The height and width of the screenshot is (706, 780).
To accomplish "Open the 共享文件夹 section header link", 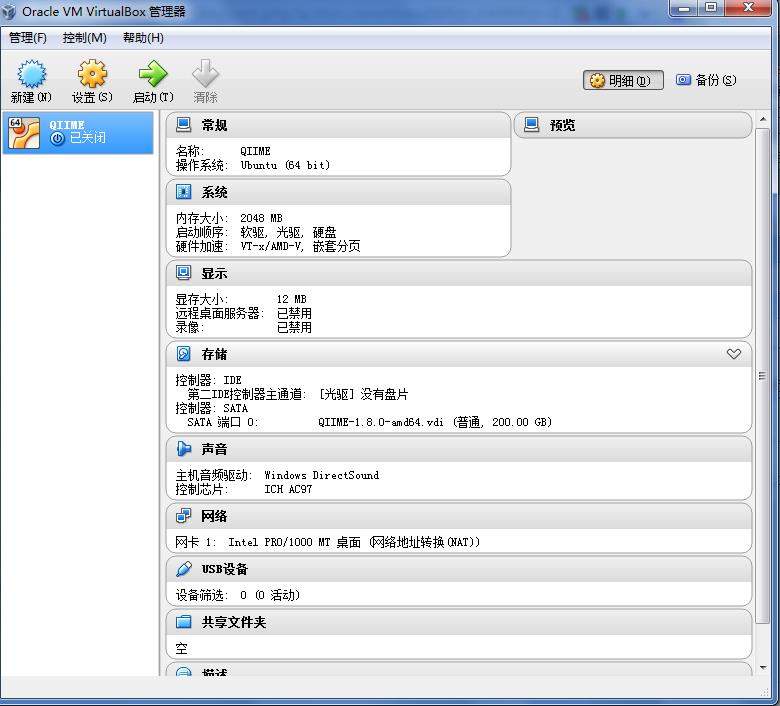I will [x=234, y=622].
